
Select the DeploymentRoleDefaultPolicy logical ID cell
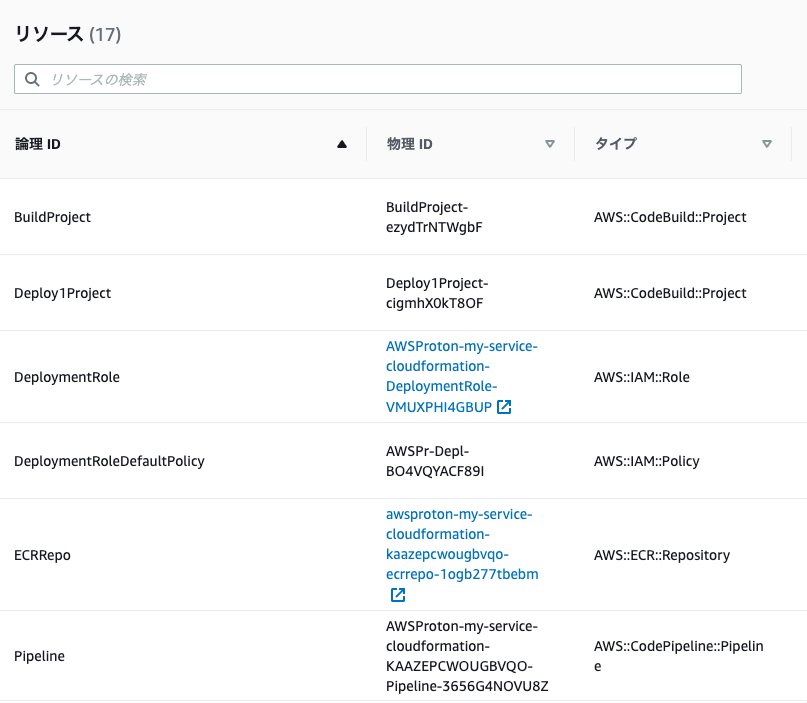109,461
